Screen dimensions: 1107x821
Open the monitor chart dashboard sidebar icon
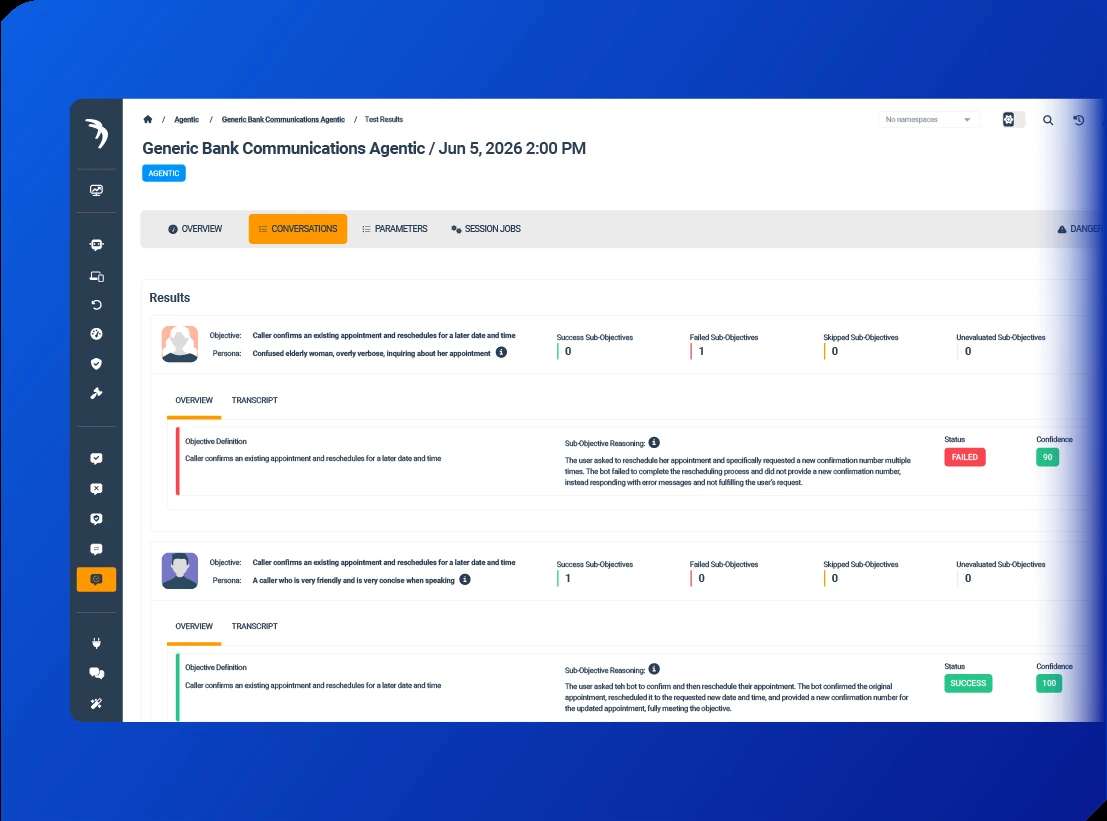[x=97, y=190]
